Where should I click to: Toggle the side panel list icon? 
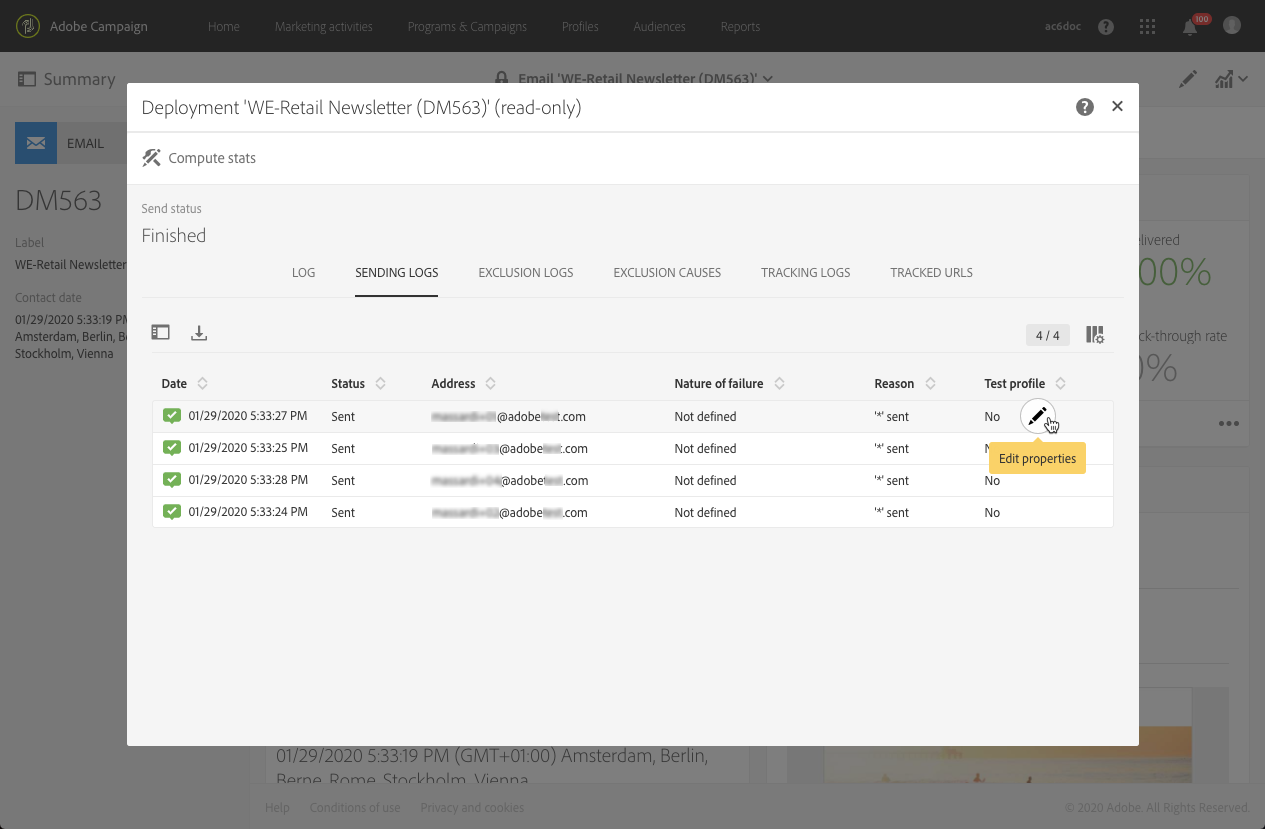pos(161,333)
